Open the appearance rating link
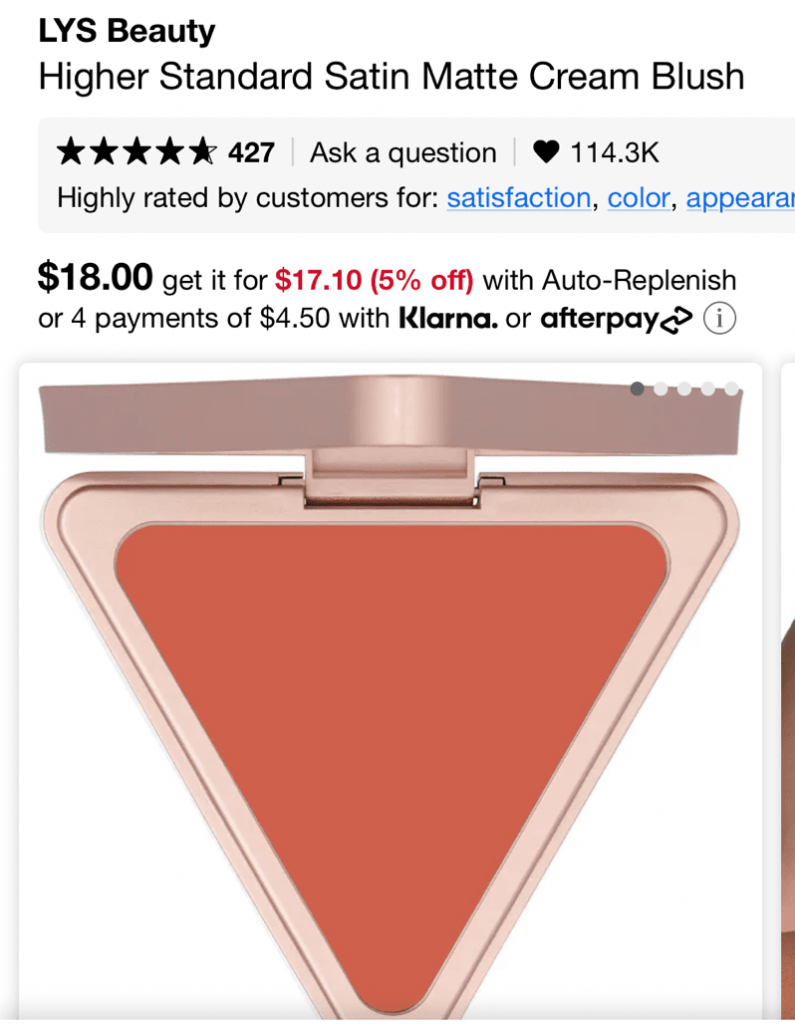This screenshot has height=1024, width=795. 741,199
